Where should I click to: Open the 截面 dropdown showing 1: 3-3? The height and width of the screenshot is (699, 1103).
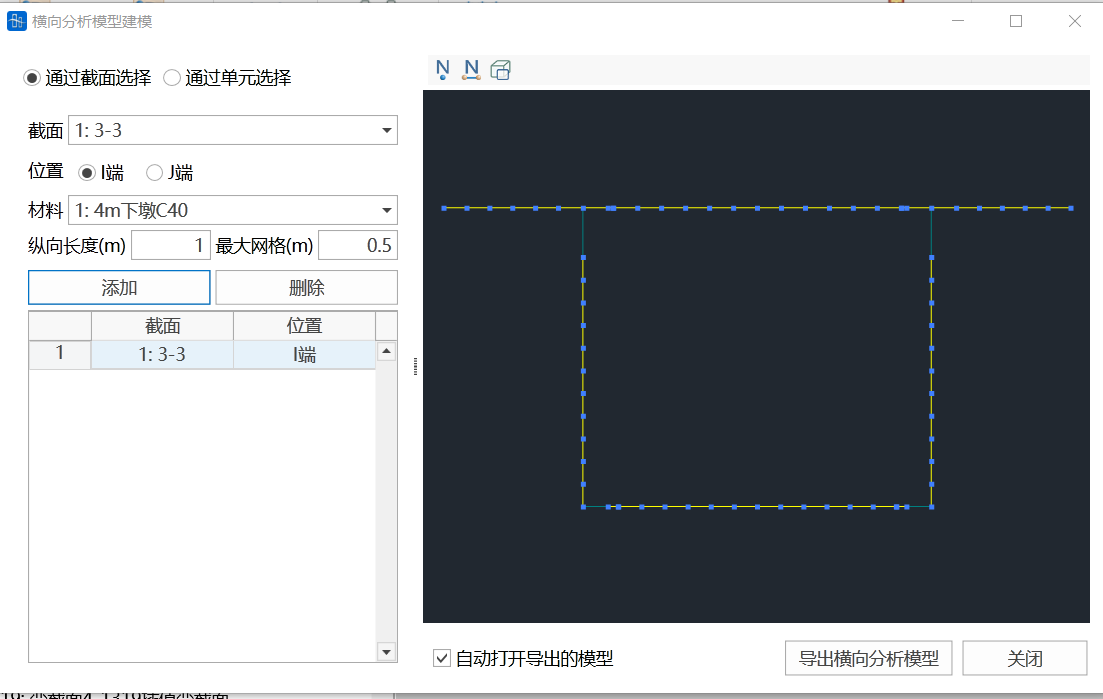pos(233,130)
